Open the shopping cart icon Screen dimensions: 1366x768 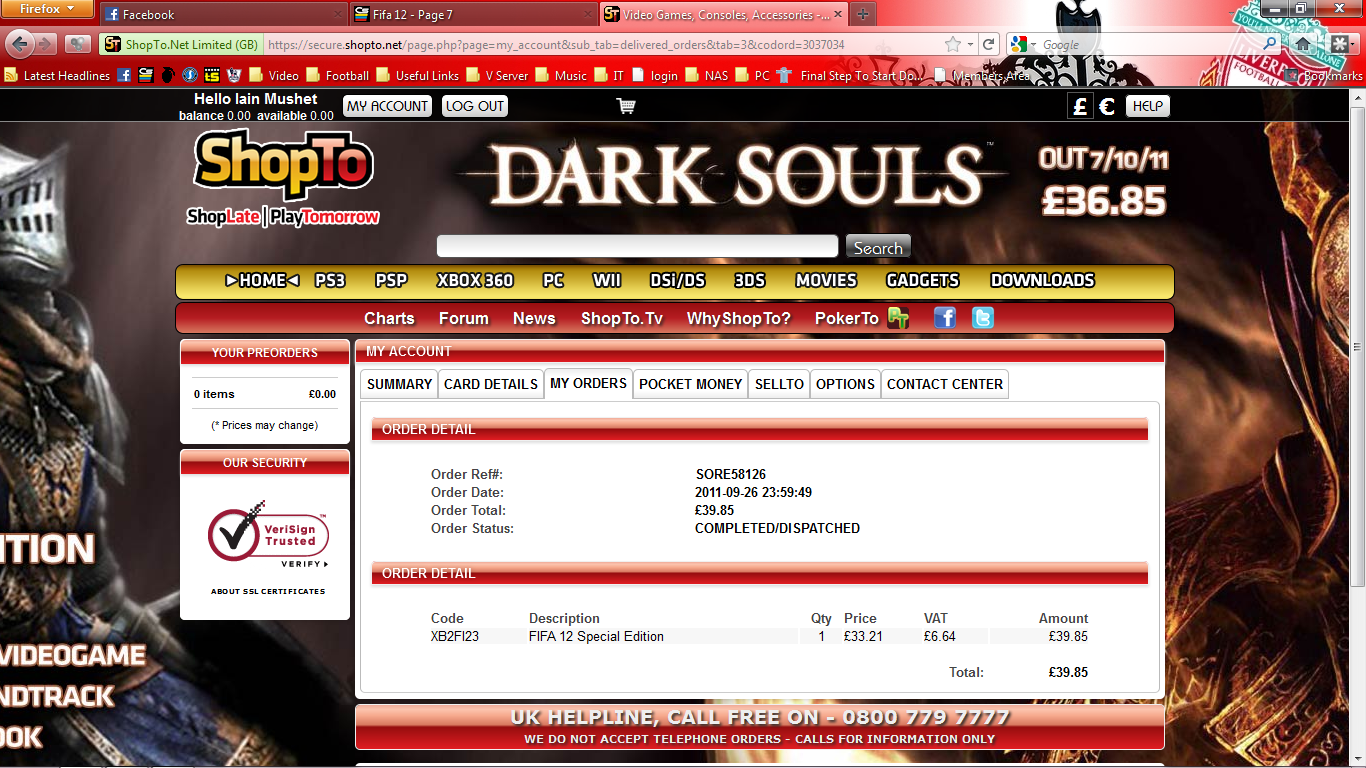(626, 106)
